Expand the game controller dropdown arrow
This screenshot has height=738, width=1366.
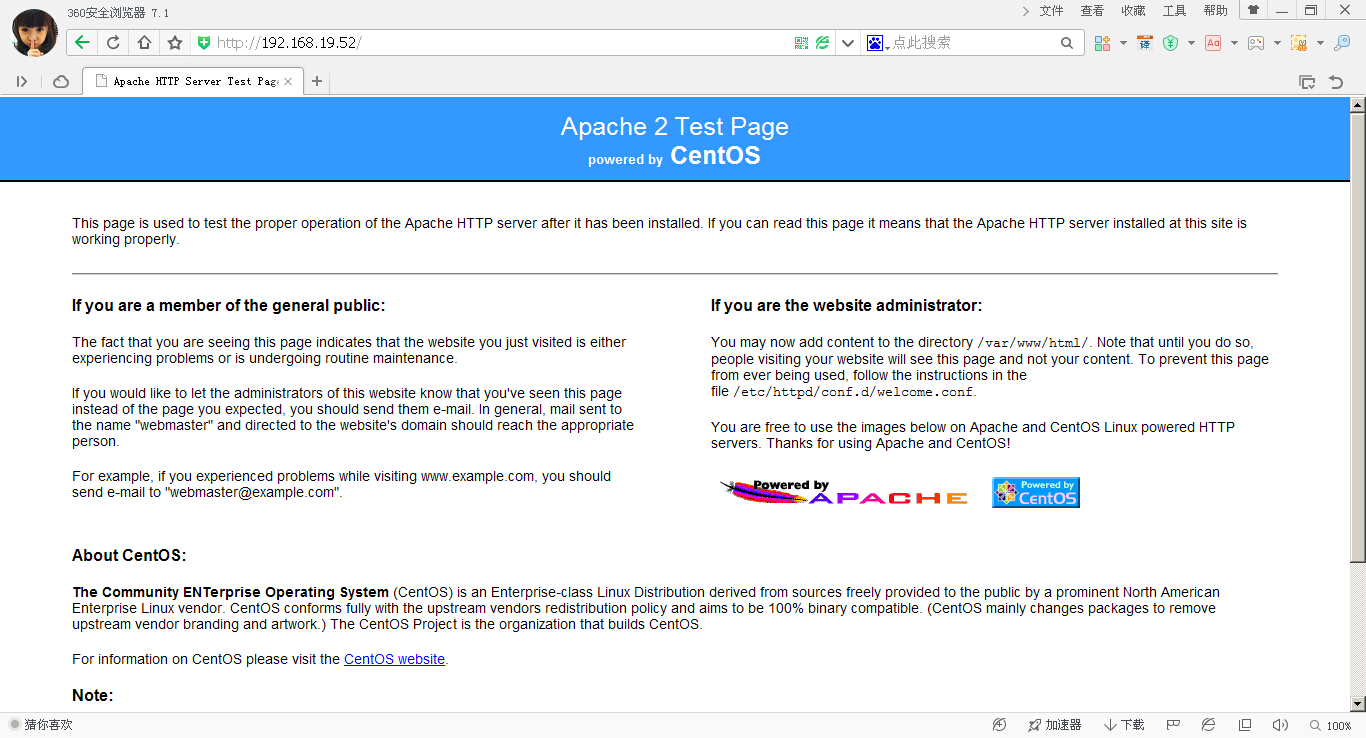[1277, 43]
